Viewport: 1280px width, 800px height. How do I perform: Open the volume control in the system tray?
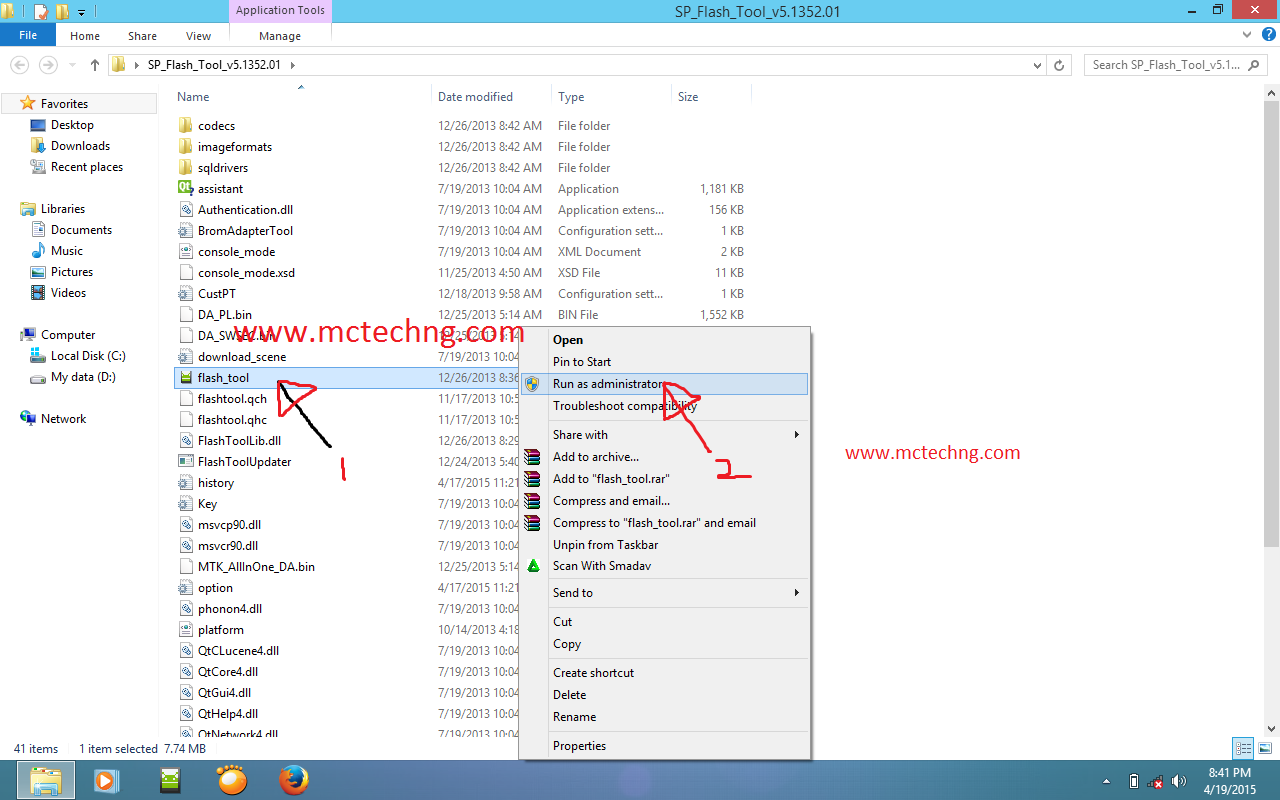(x=1178, y=780)
